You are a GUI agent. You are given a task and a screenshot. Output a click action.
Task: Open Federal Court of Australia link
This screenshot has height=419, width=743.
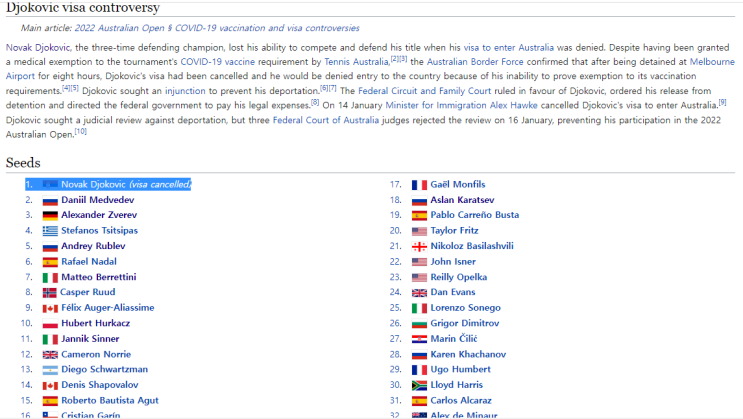click(x=326, y=120)
